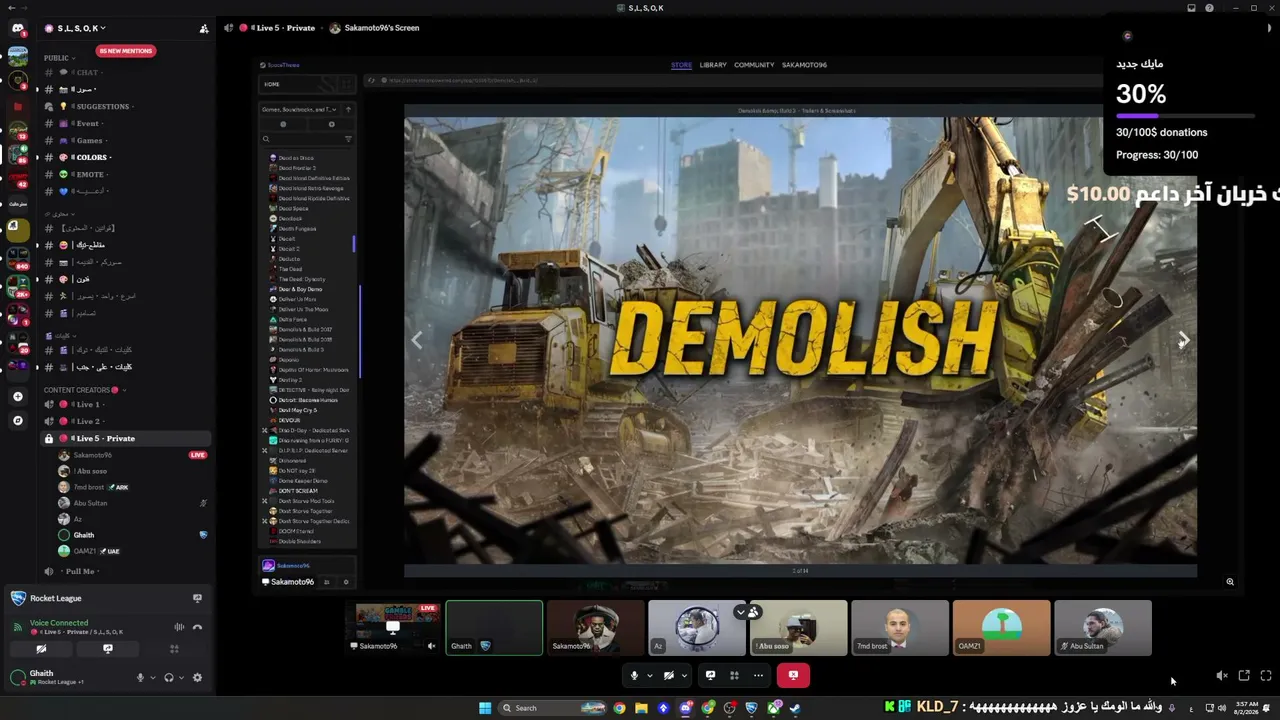The height and width of the screenshot is (720, 1280).
Task: Open microphone options arrow in the call bar
Action: 650,675
